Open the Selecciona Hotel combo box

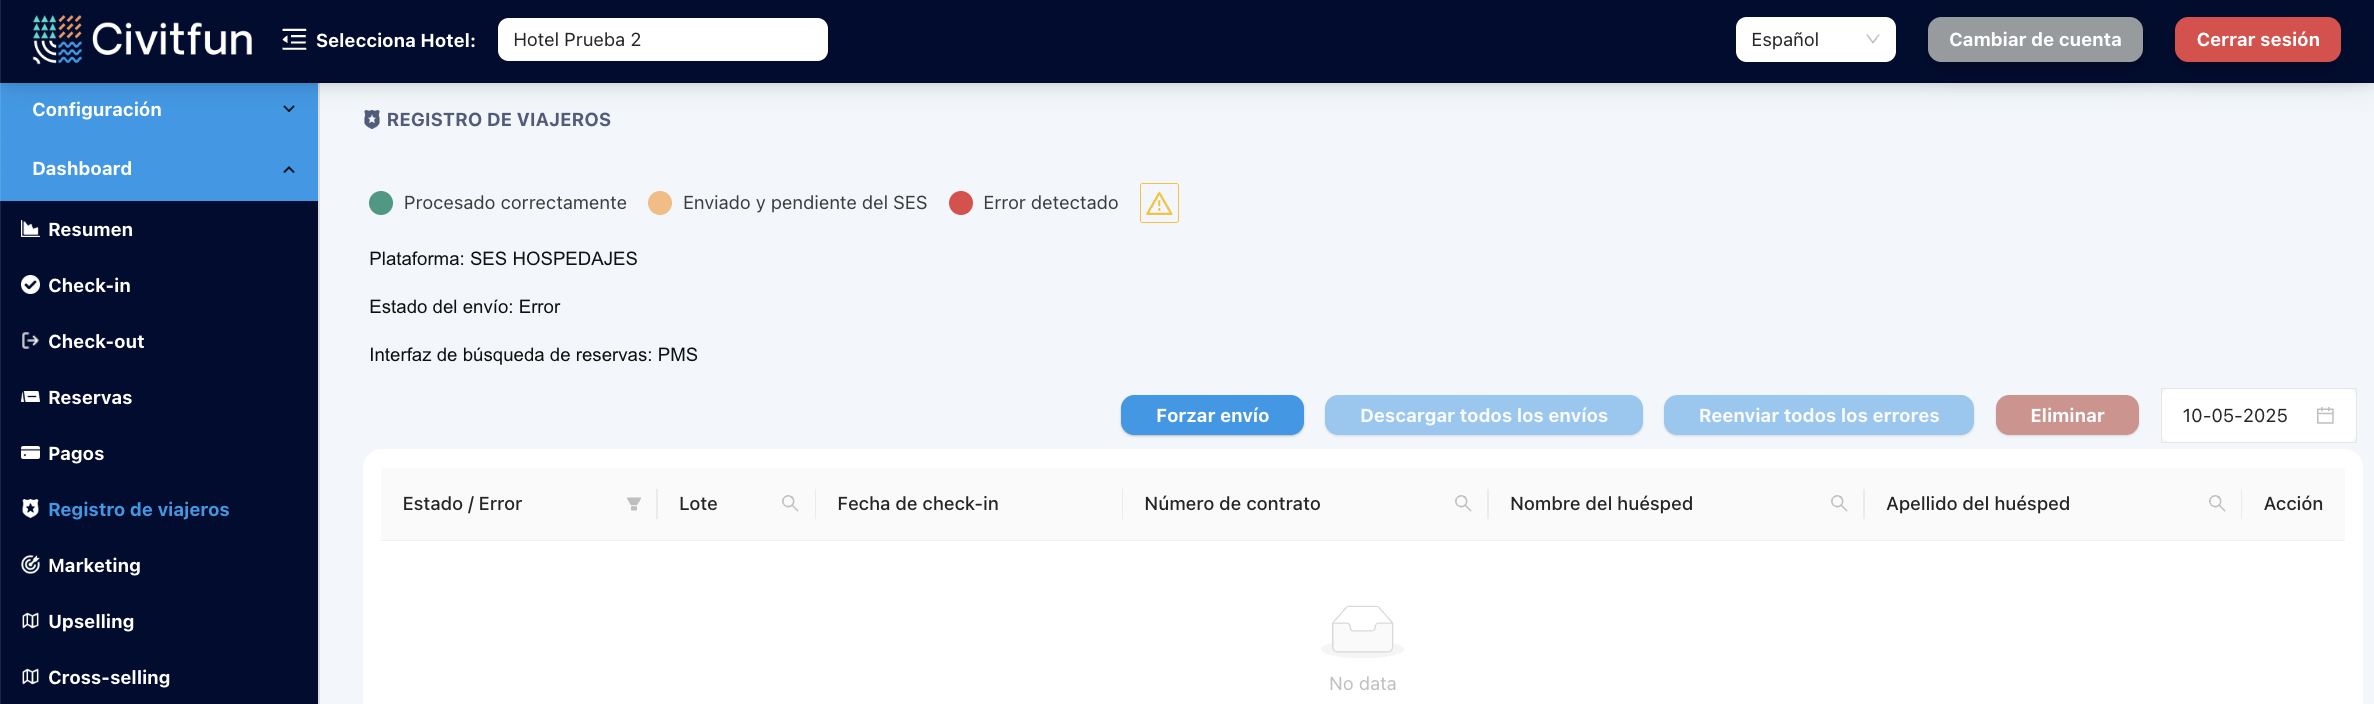click(662, 40)
